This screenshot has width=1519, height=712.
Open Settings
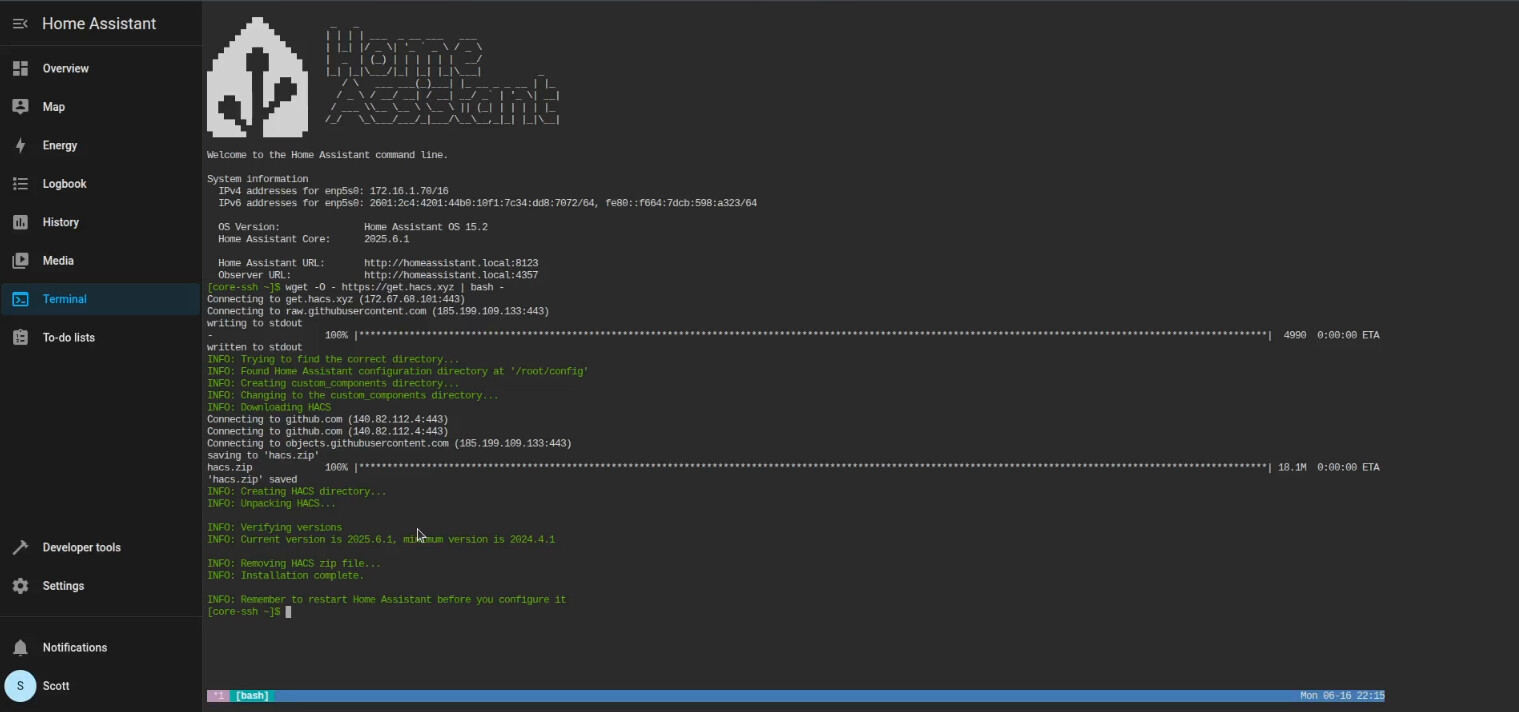[x=101, y=586]
